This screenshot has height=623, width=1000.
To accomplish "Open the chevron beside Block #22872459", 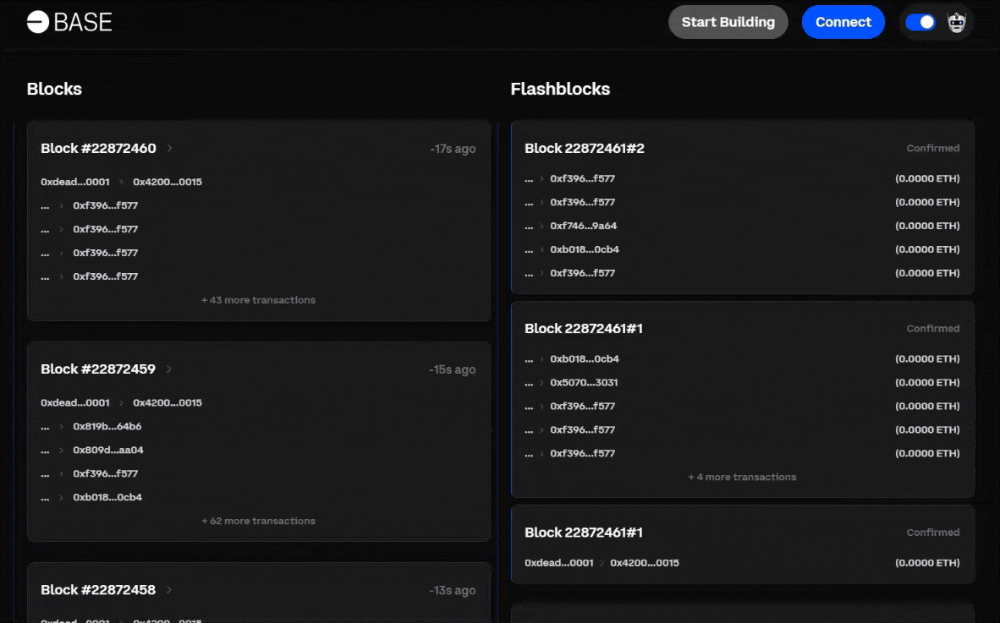I will pyautogui.click(x=169, y=370).
